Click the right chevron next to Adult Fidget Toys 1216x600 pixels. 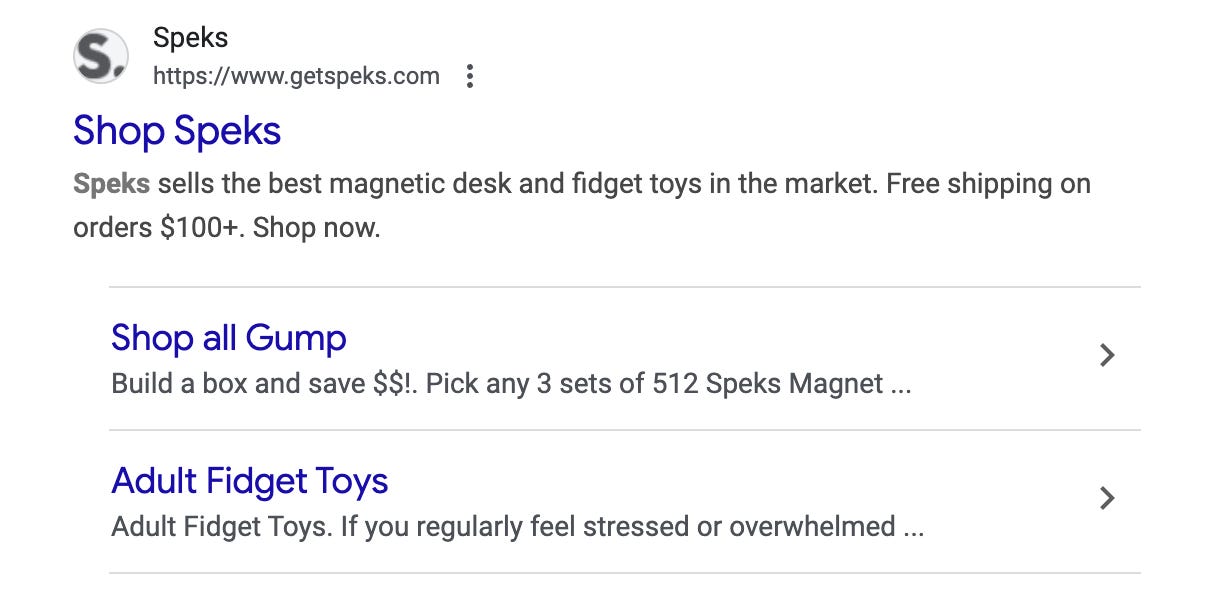click(1106, 497)
